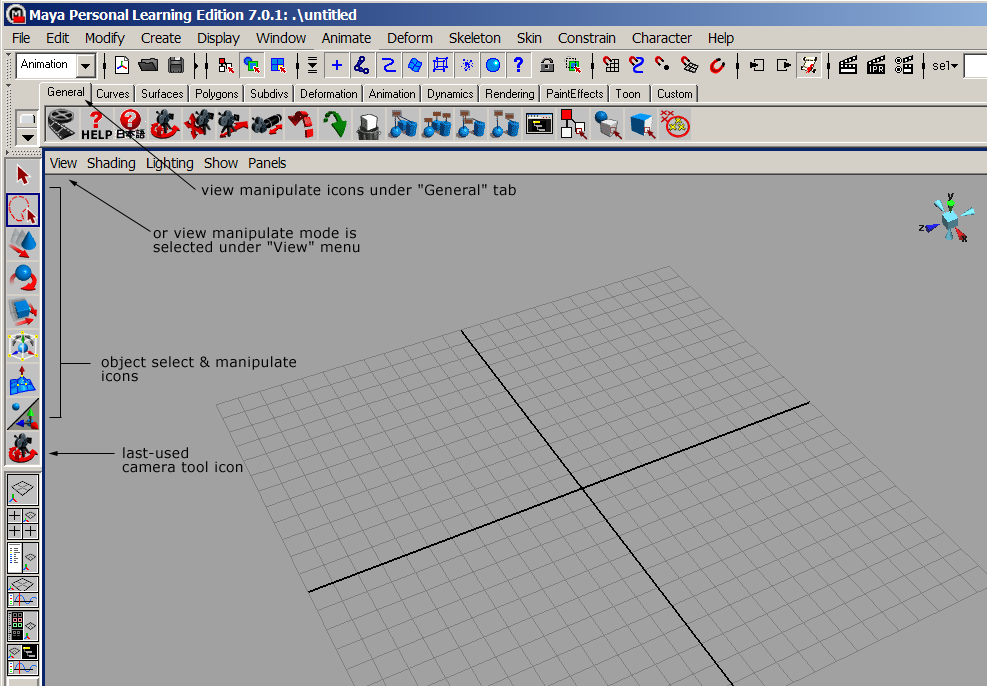
Task: Switch to the PaintEffects shelf tab
Action: [x=573, y=93]
